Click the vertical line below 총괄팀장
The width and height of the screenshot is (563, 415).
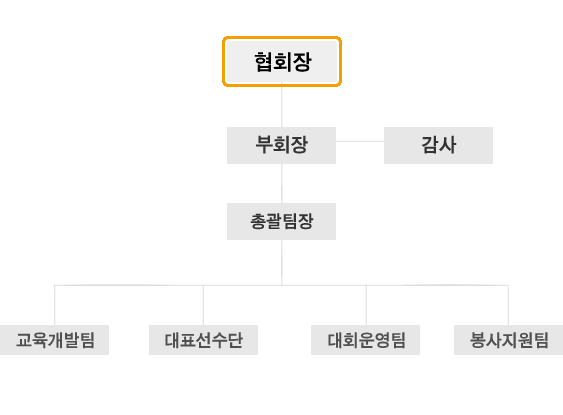click(282, 262)
